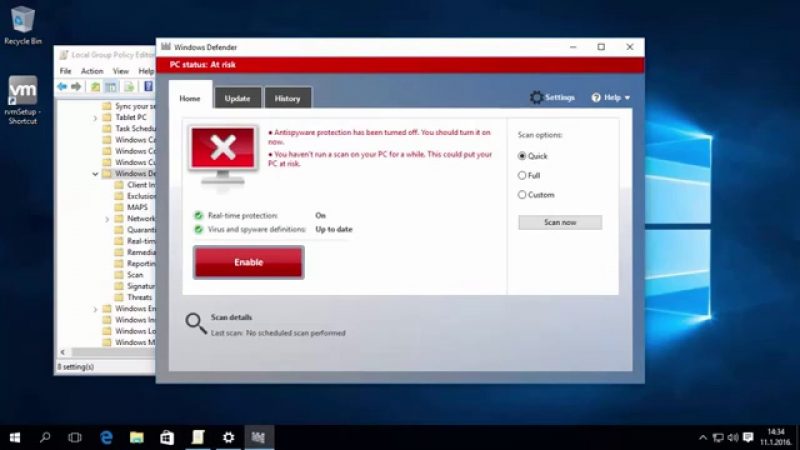Select the Task Schedu tree folder
The height and width of the screenshot is (450, 800).
tap(129, 129)
